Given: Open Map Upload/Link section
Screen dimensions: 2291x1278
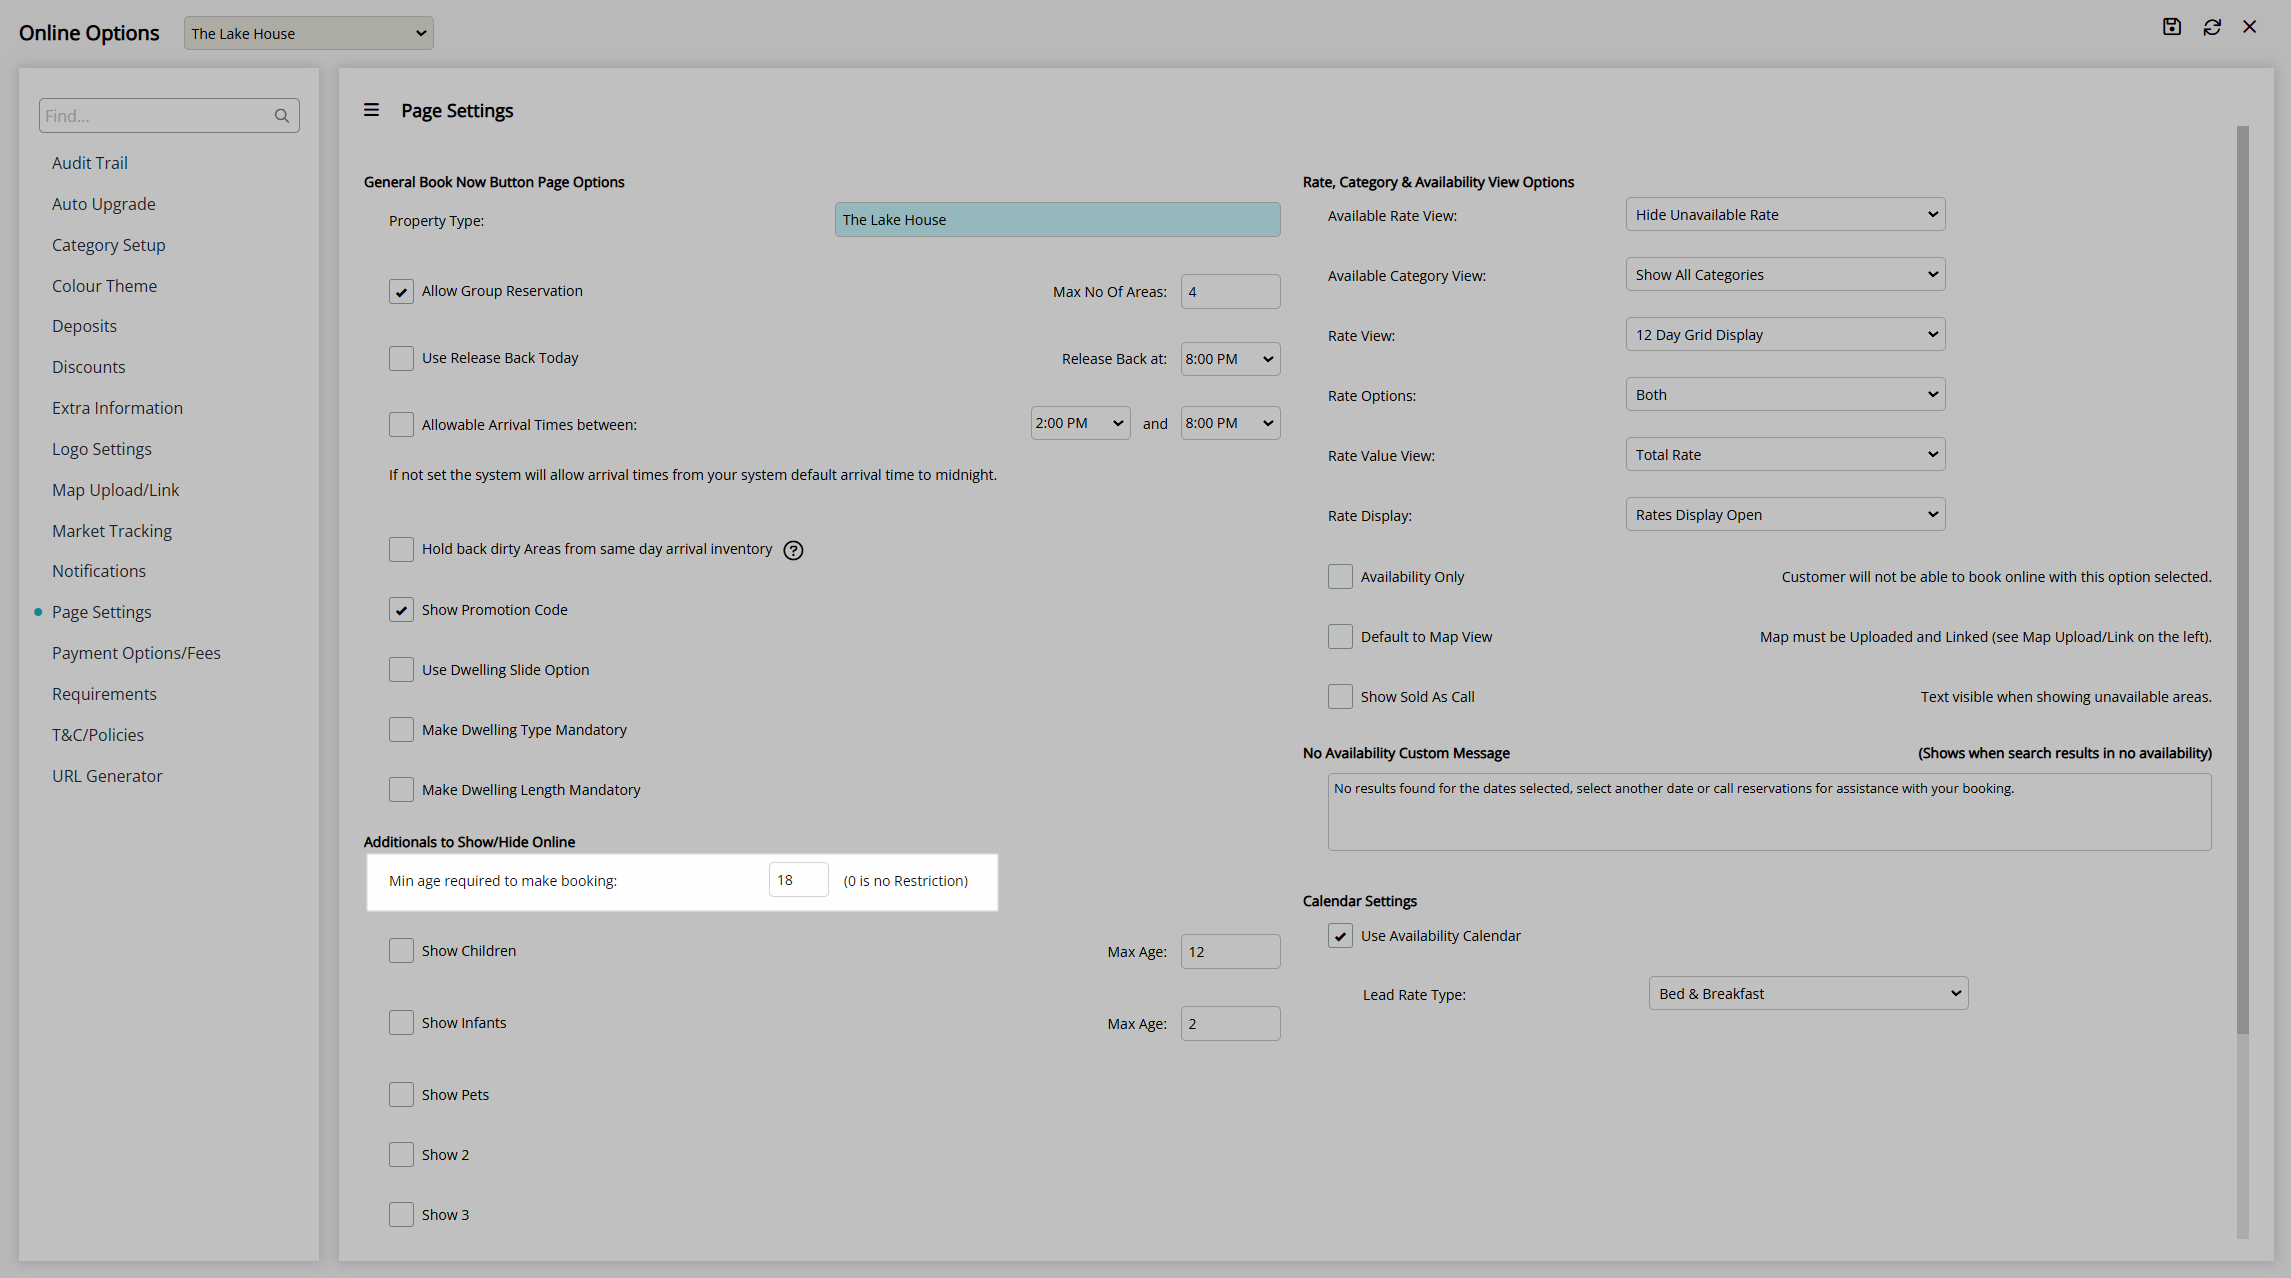Looking at the screenshot, I should coord(116,490).
